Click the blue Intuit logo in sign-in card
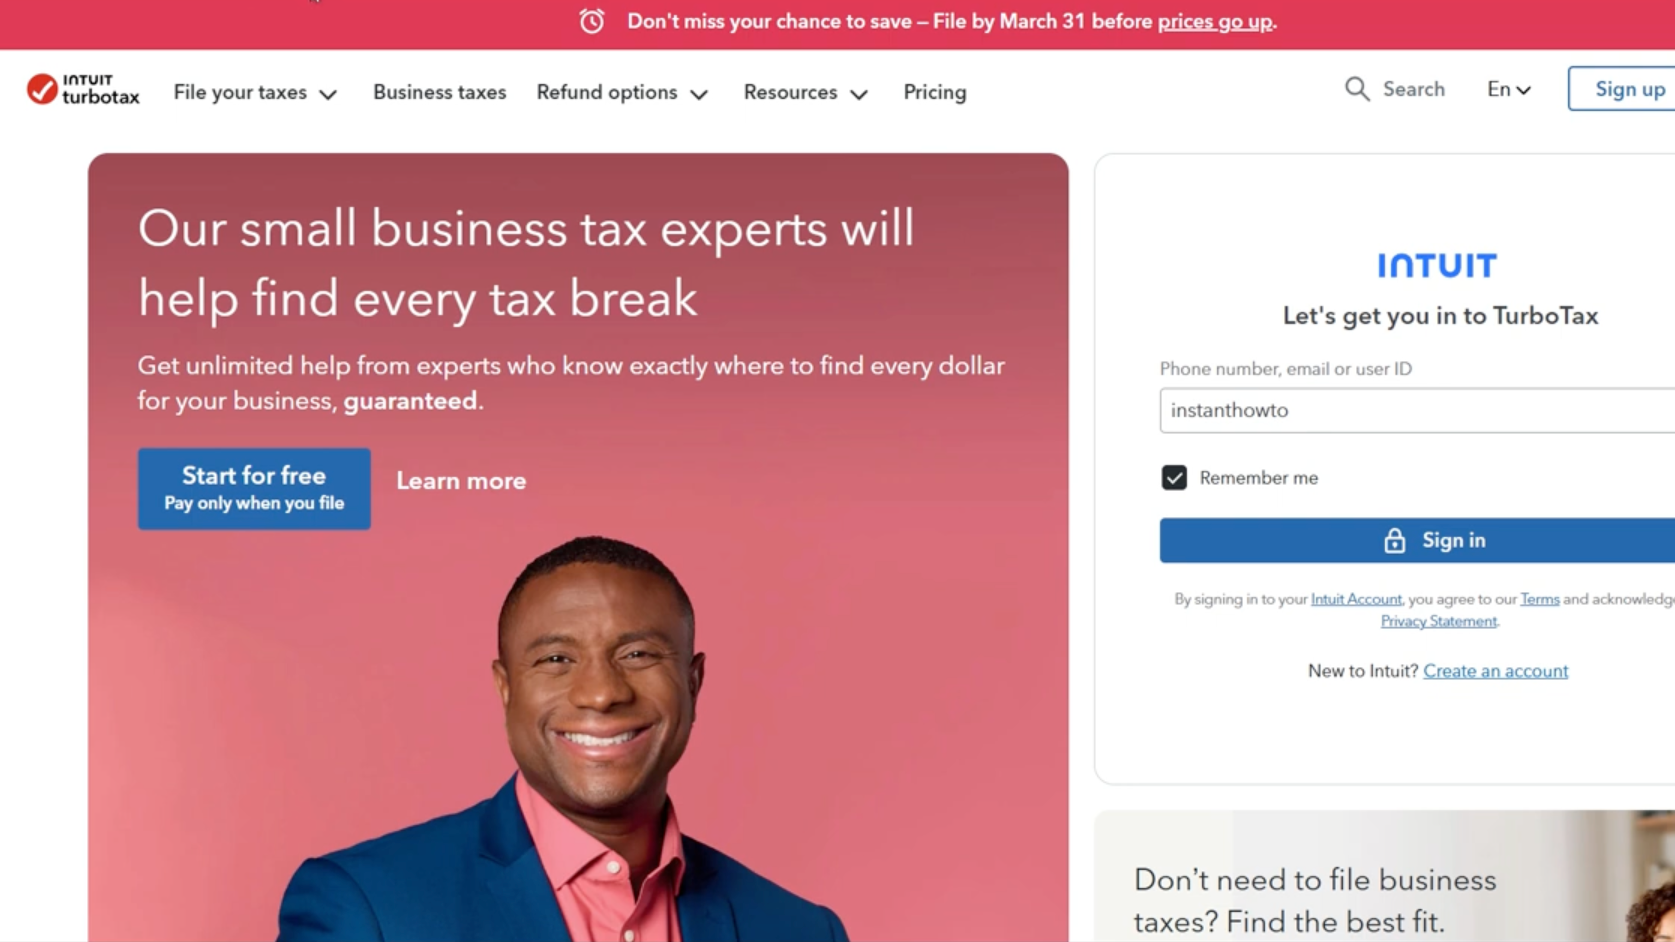The width and height of the screenshot is (1675, 942). [x=1437, y=265]
